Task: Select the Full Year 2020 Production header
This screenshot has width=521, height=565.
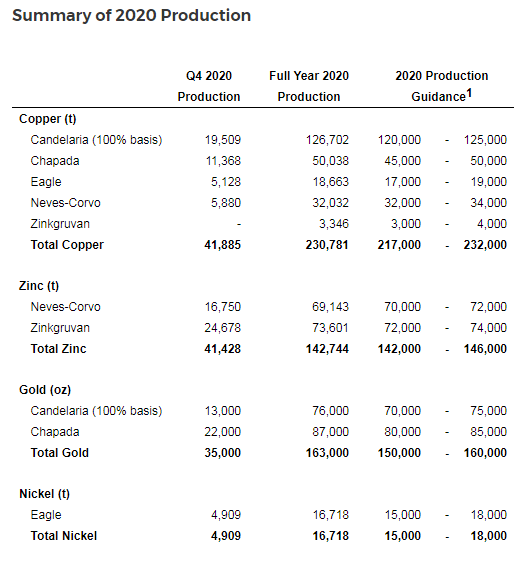Action: click(309, 86)
